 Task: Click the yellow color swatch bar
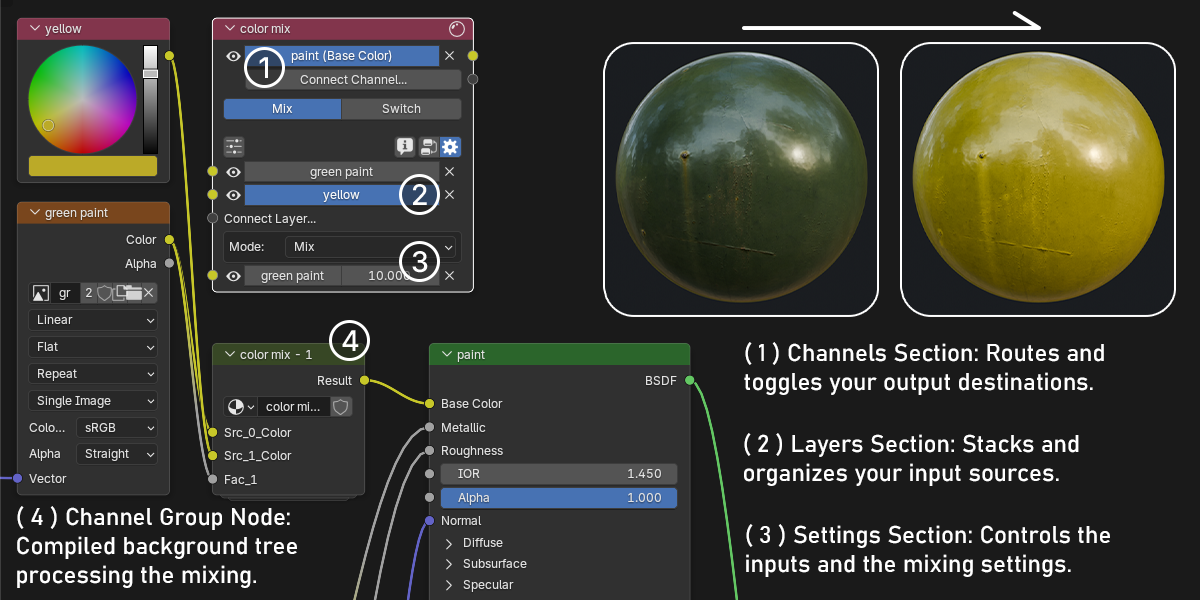click(x=93, y=166)
